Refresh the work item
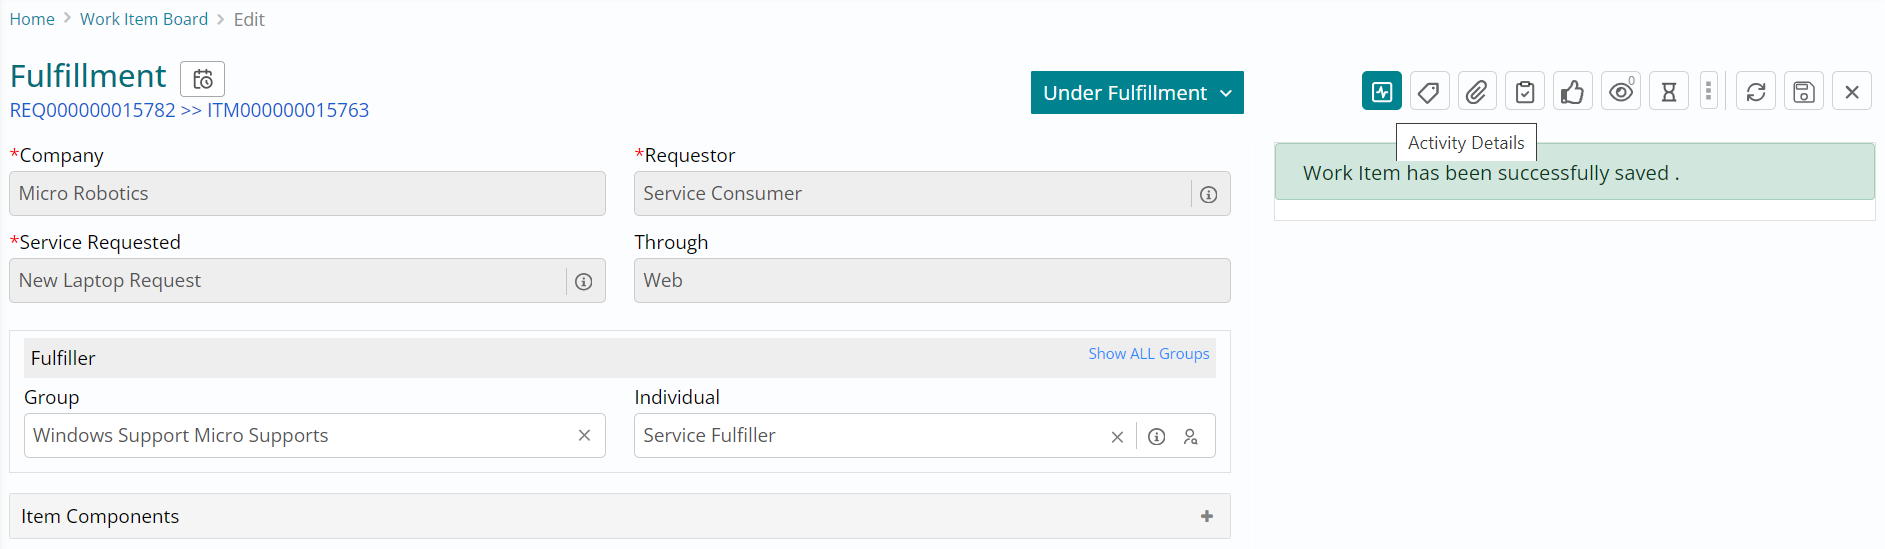1885x549 pixels. [x=1756, y=92]
